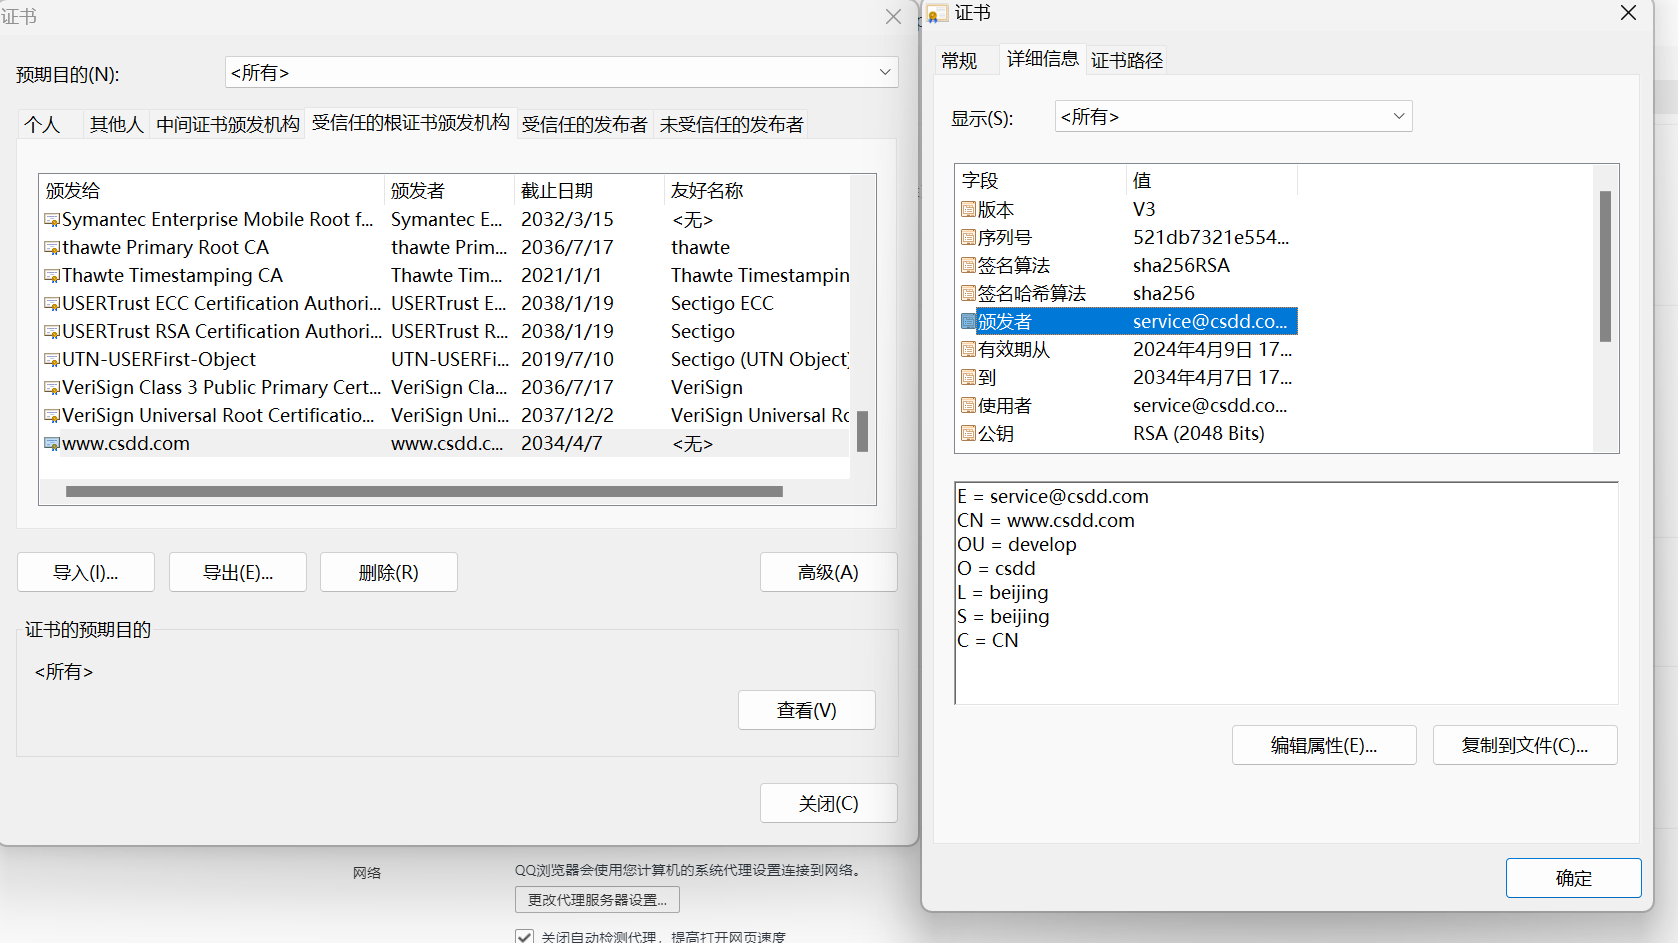Click certificate icon for www.csdd.com row
This screenshot has height=943, width=1678.
[52, 444]
